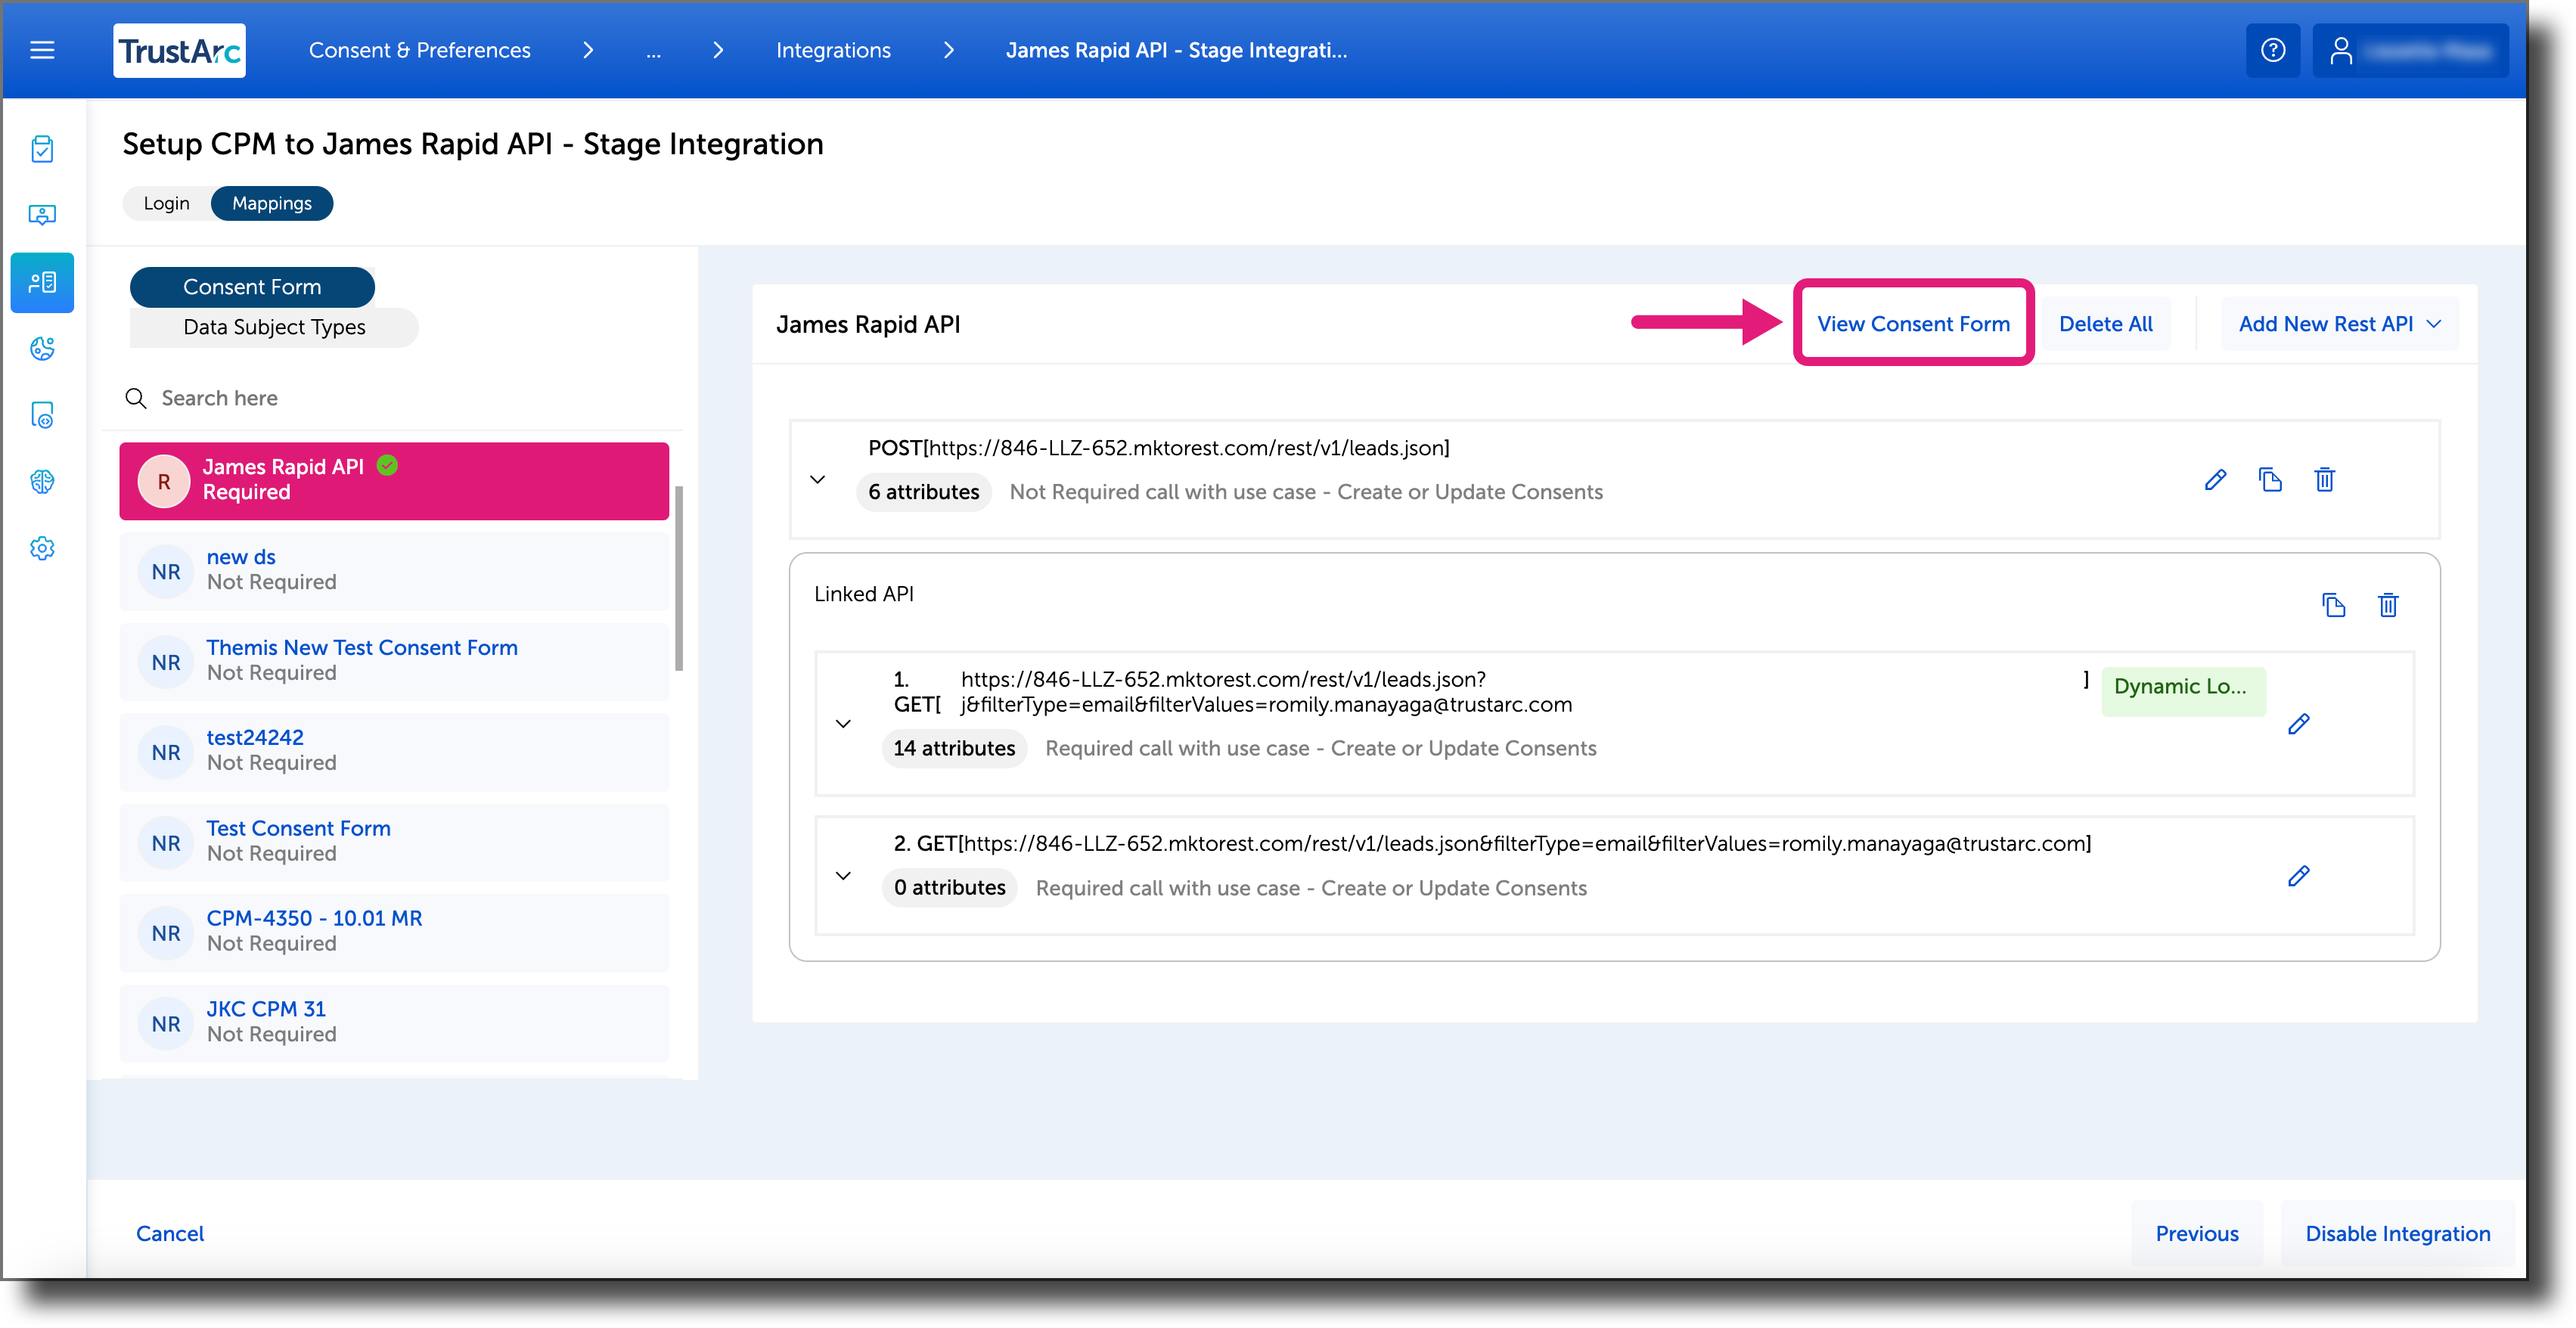Click the Delete All button
The image size is (2576, 1328).
[2105, 324]
